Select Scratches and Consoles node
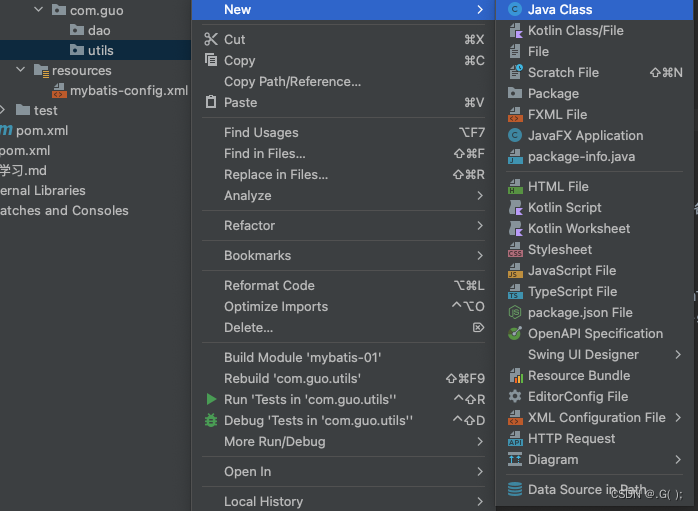This screenshot has width=698, height=511. pyautogui.click(x=64, y=210)
